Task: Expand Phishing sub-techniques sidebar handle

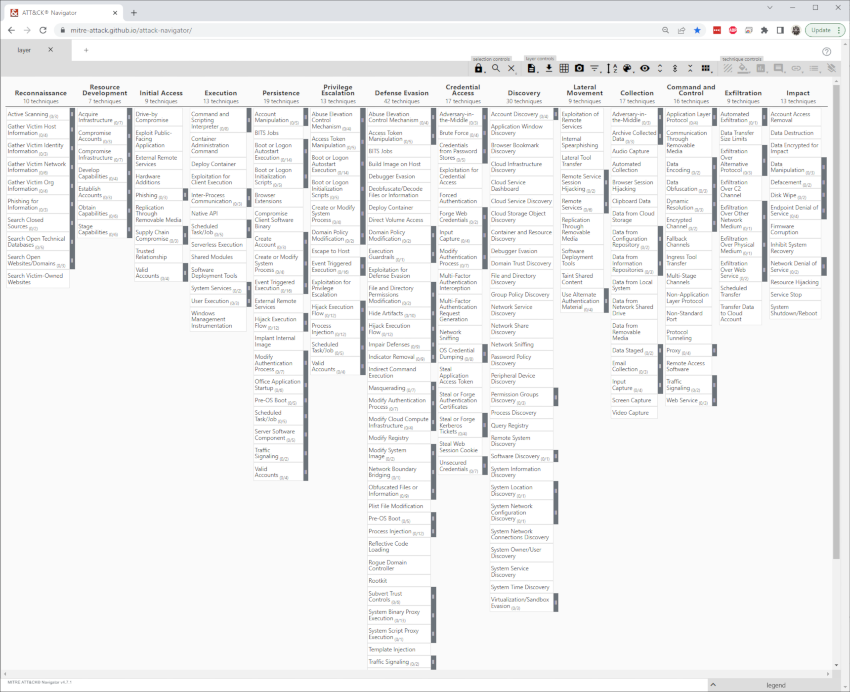Action: (x=185, y=195)
